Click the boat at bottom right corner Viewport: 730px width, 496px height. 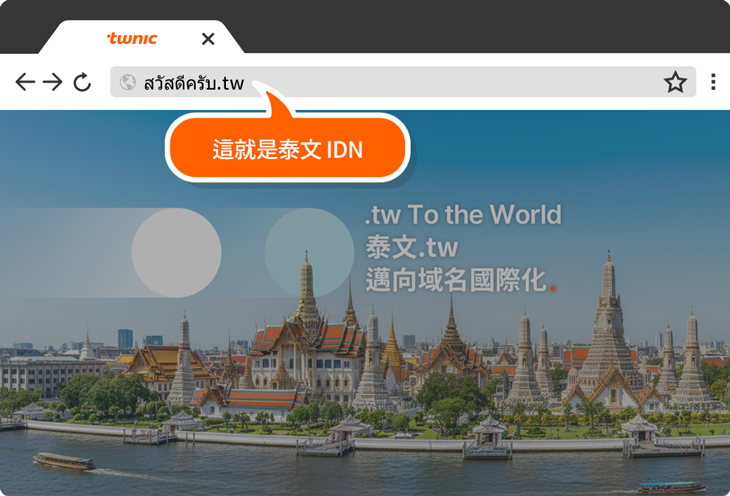point(671,487)
